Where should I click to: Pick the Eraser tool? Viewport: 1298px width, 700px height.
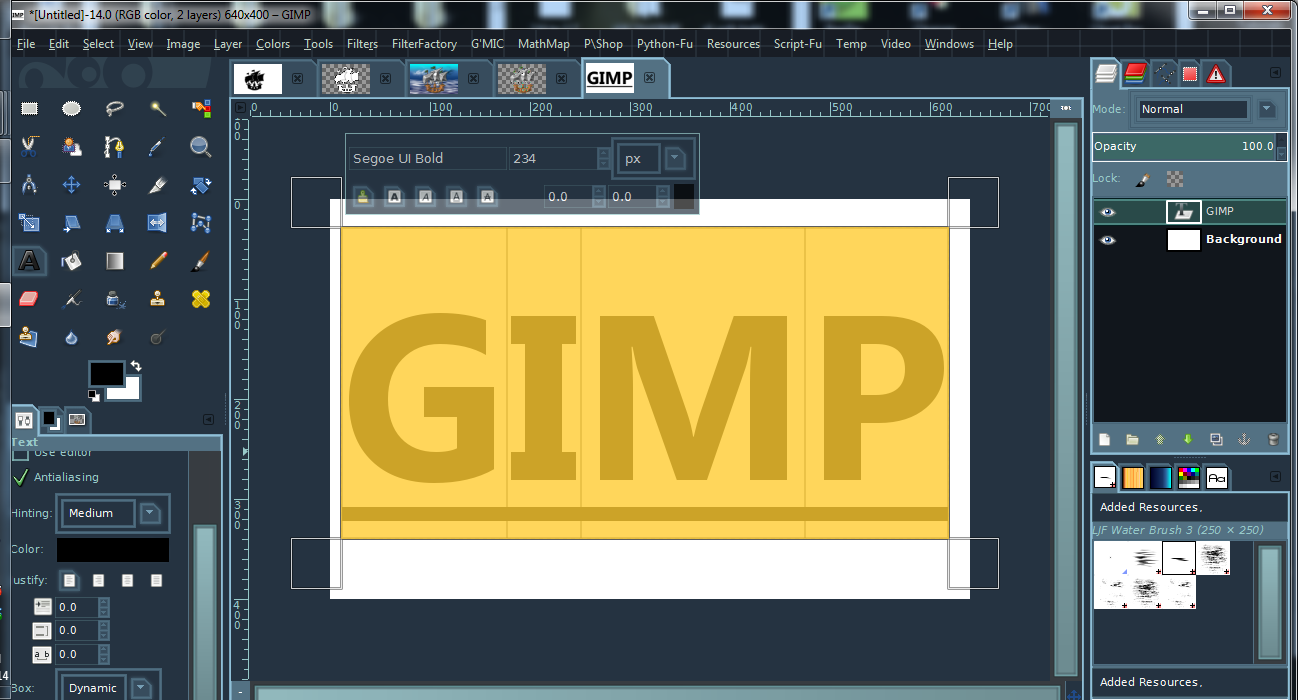(30, 299)
